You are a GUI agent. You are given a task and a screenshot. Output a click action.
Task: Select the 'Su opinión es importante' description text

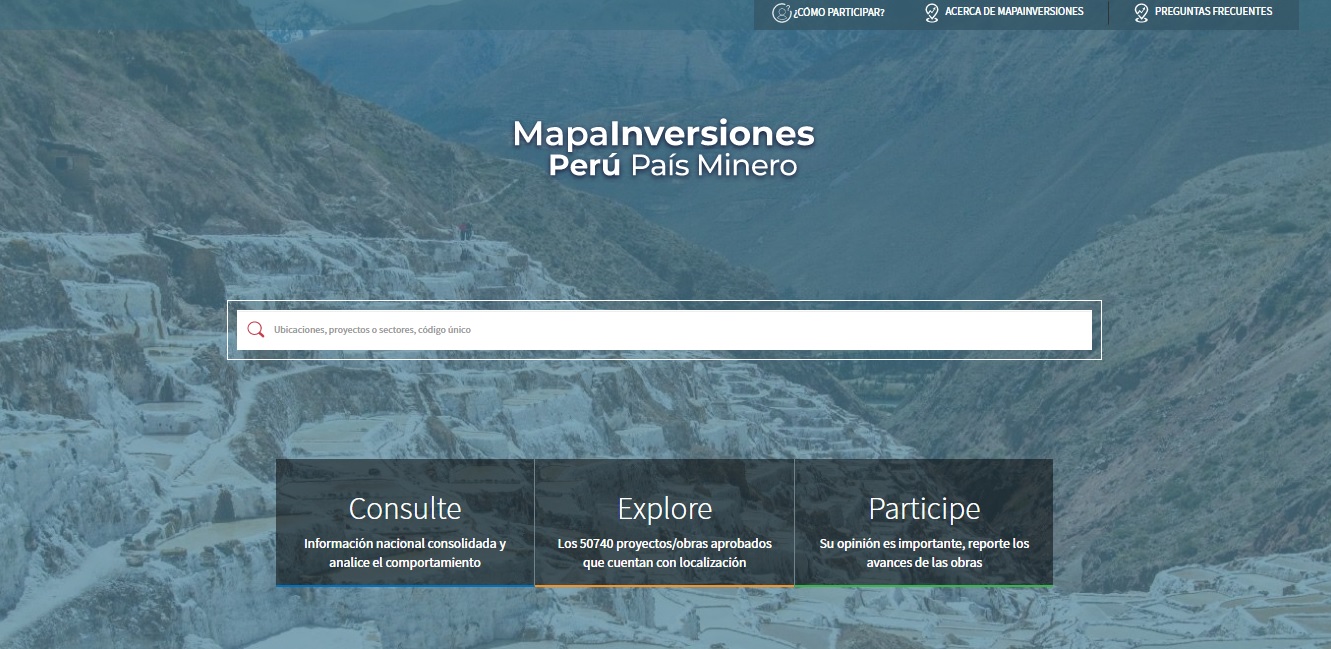click(924, 553)
